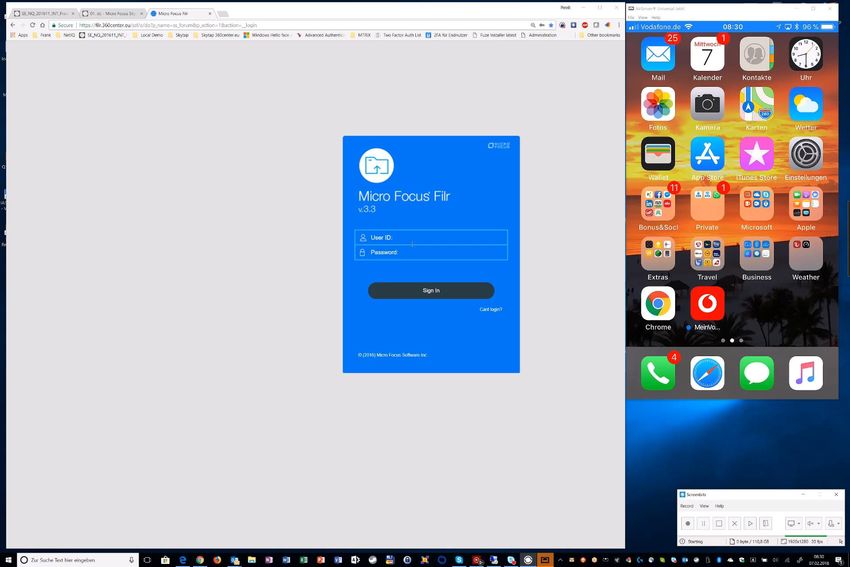Open the Karten maps app

click(x=756, y=104)
